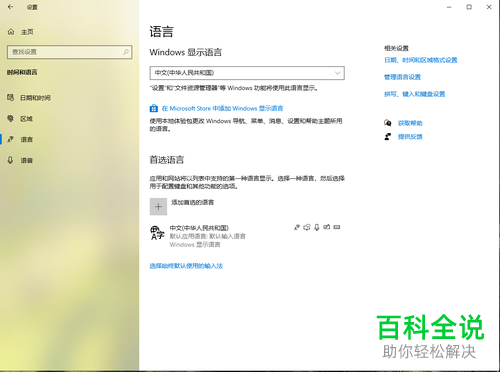Click the display language feature icon on the 中文 row
Screen dimensions: 500x372
coord(297,227)
